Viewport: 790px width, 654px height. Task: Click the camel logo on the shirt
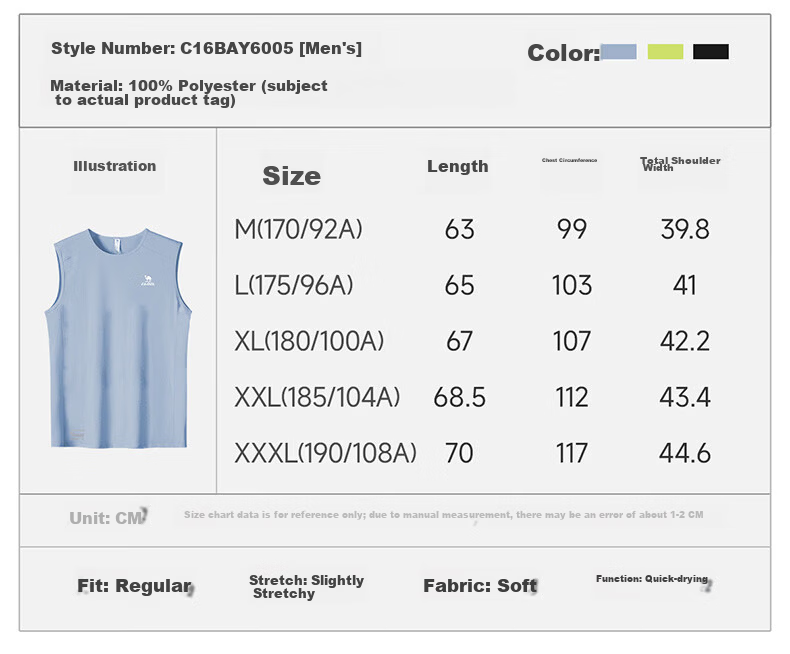coord(148,281)
